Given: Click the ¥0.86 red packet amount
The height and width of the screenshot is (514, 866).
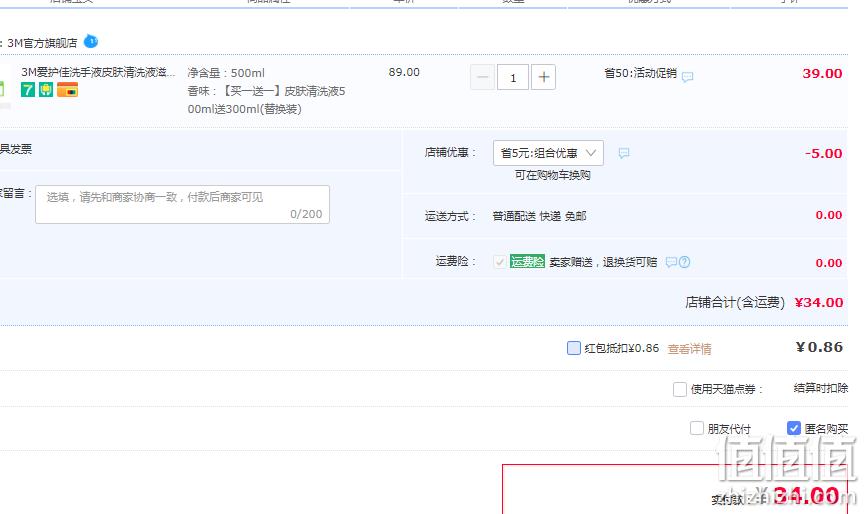Looking at the screenshot, I should [819, 347].
